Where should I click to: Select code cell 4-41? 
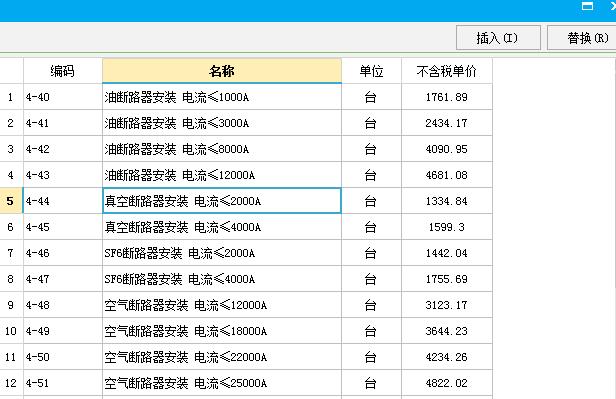click(x=62, y=123)
